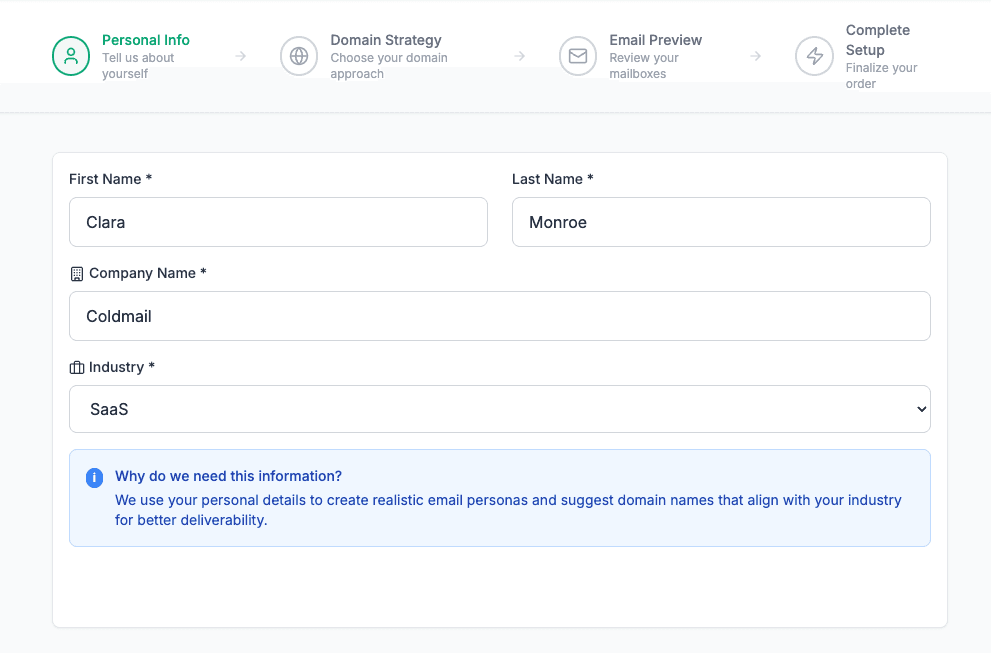Click arrow between Domain Strategy and Email Preview
The image size is (991, 653).
520,56
